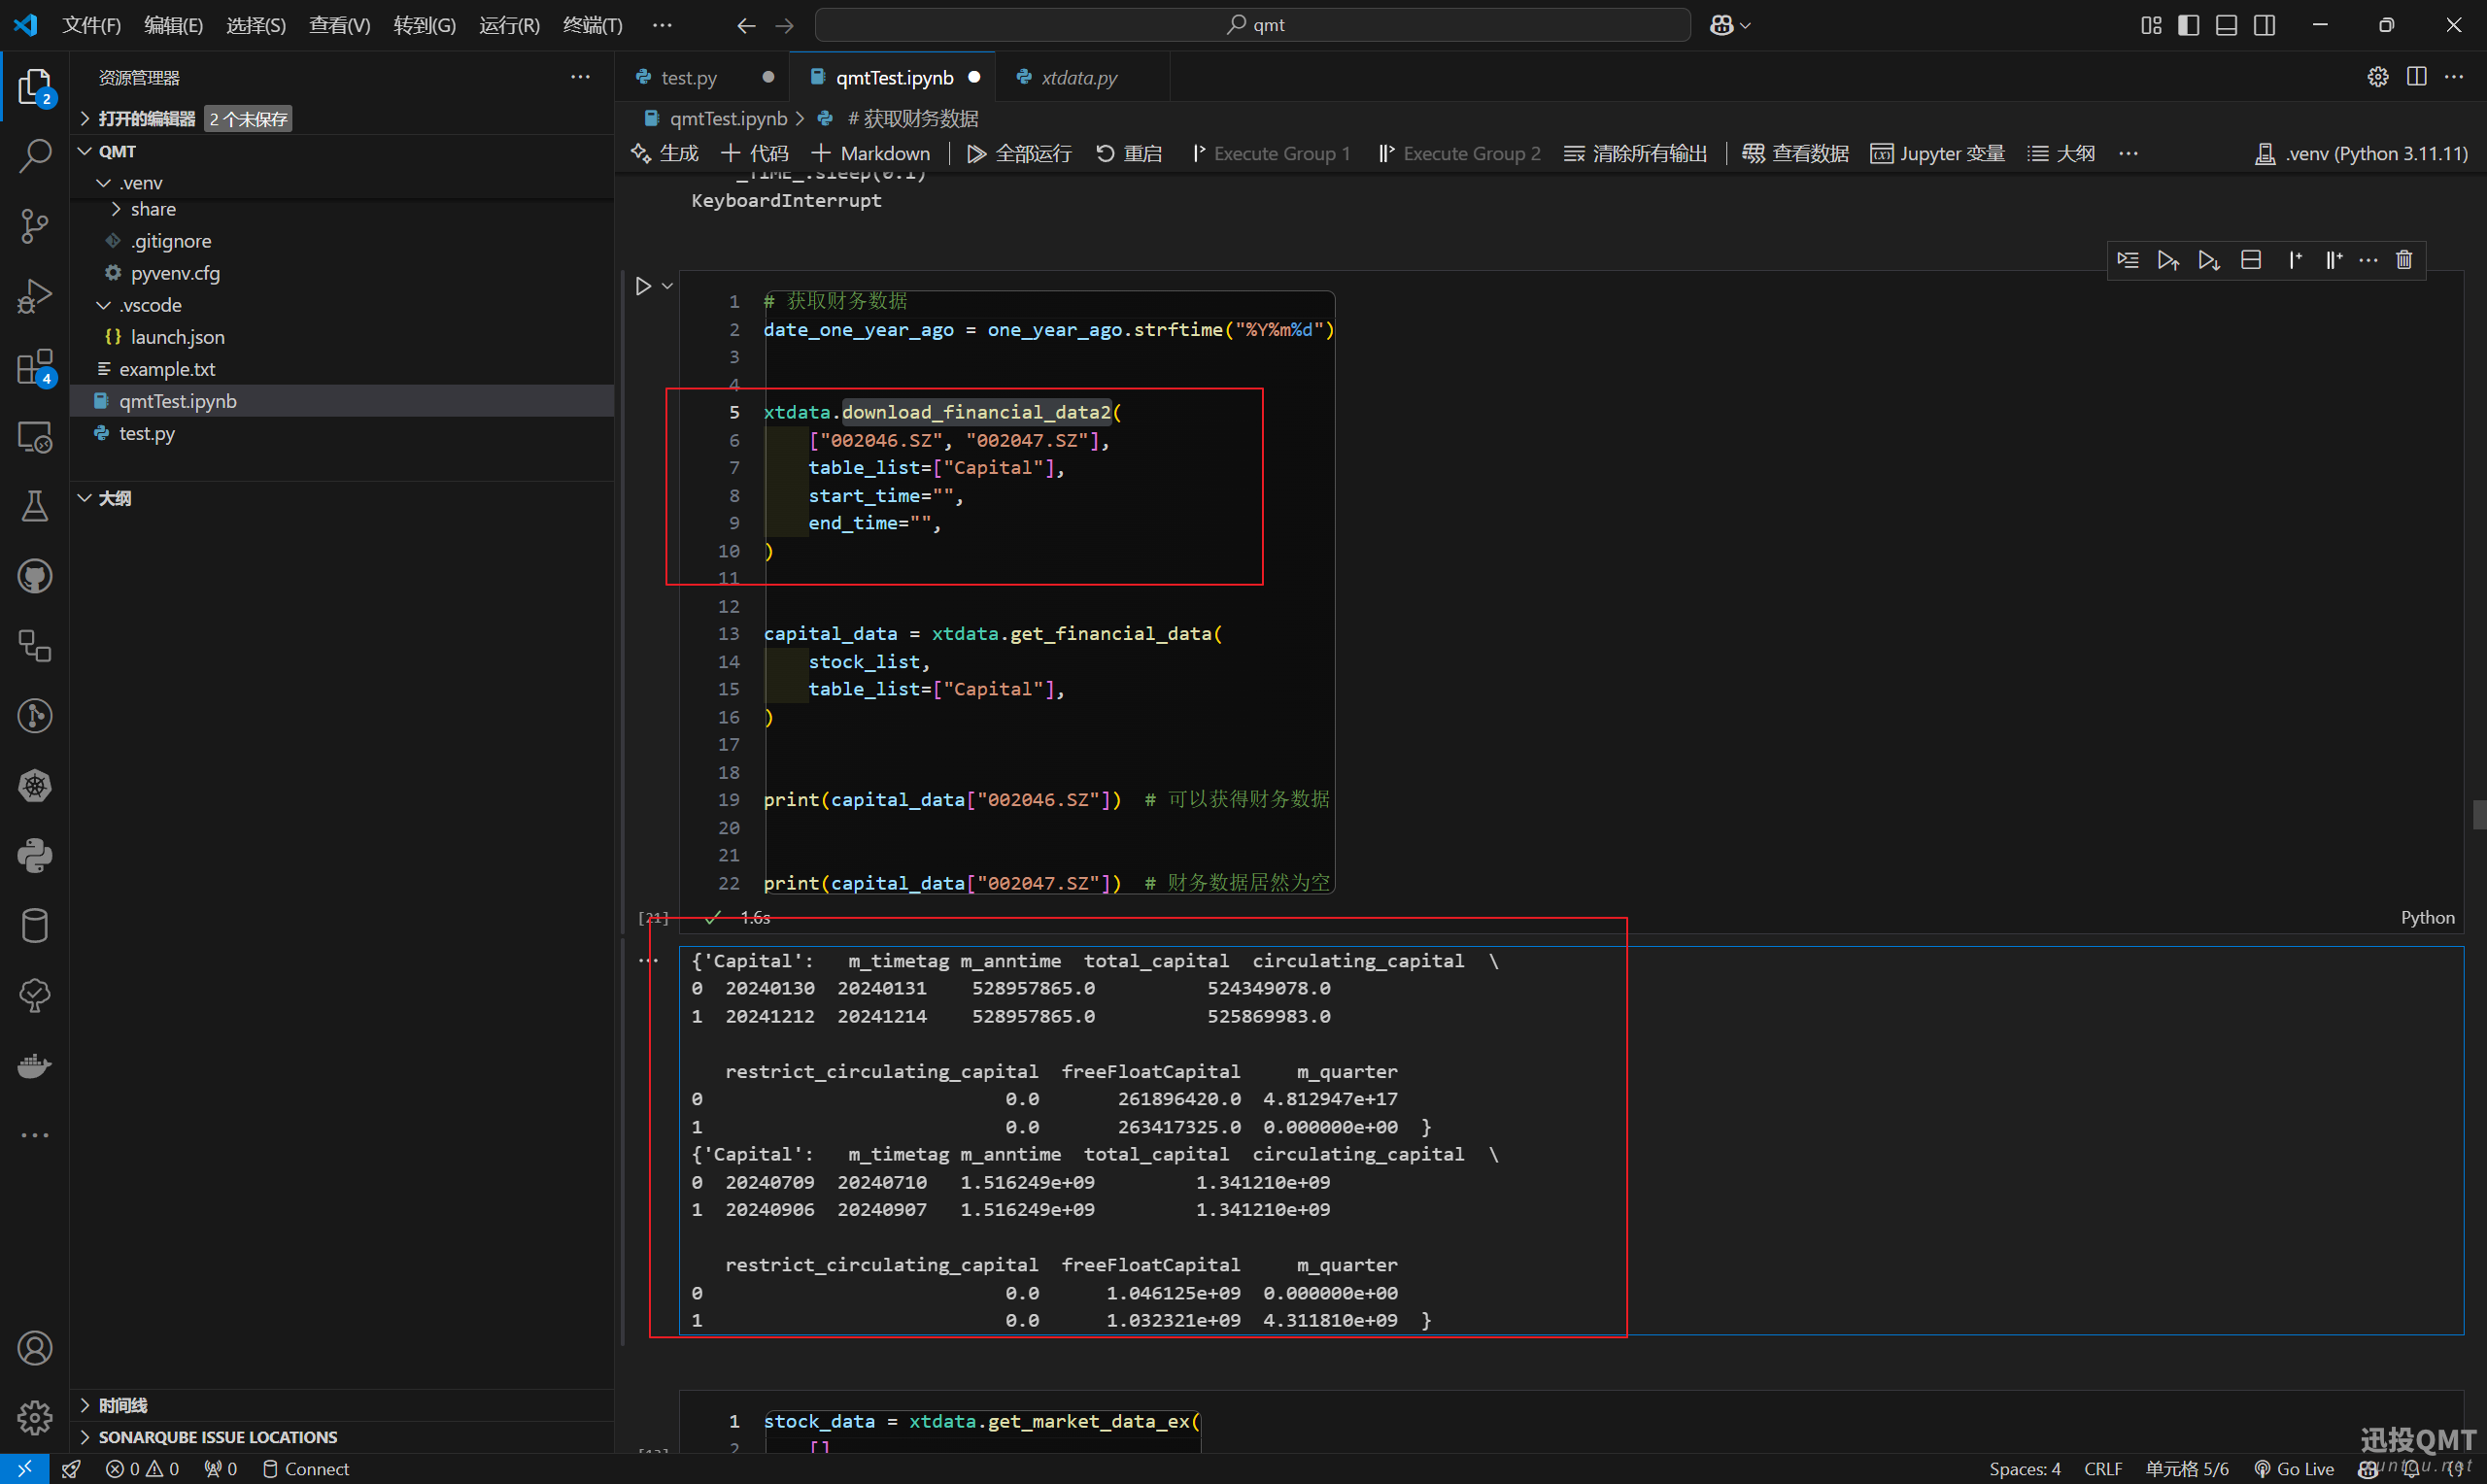Open the Python extension view

(x=35, y=856)
